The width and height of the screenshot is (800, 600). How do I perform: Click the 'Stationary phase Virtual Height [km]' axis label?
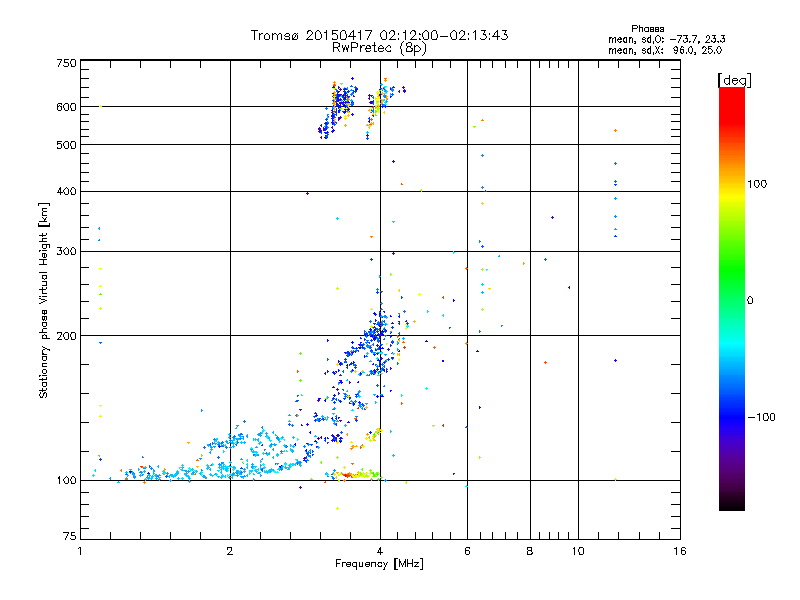[x=44, y=300]
